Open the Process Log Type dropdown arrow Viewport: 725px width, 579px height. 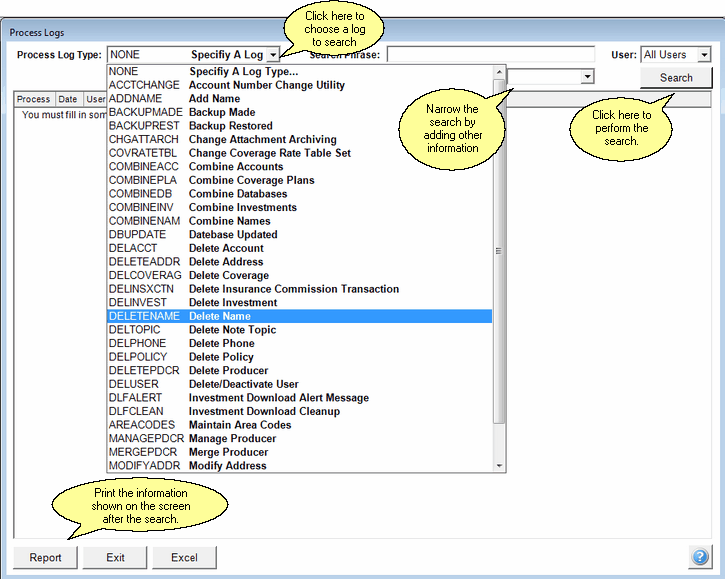[x=273, y=55]
